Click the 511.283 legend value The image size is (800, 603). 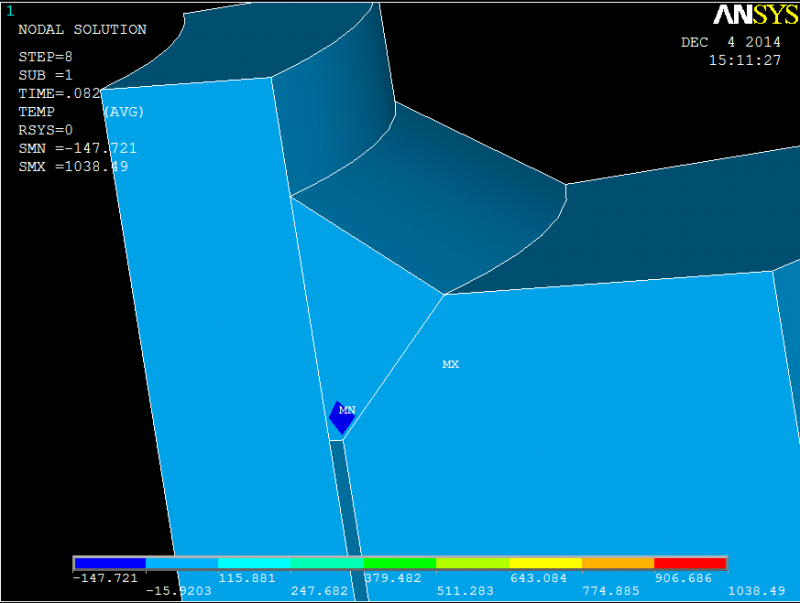click(x=465, y=591)
